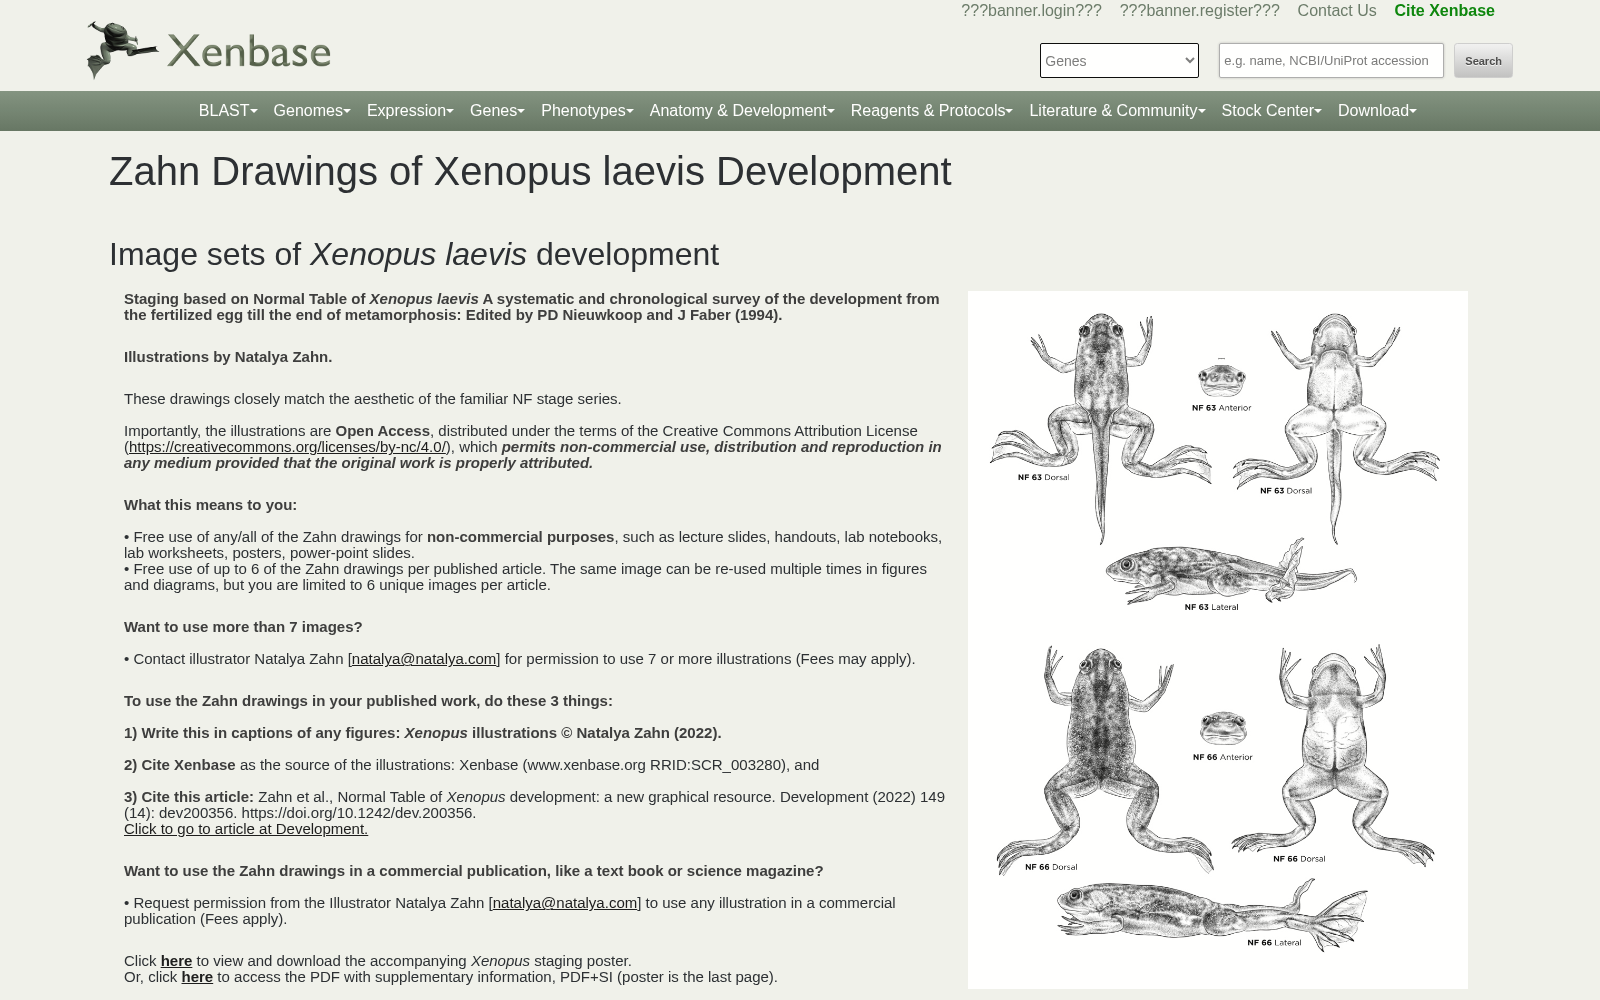The width and height of the screenshot is (1600, 1000).
Task: Focus the gene name search field
Action: [x=1331, y=60]
